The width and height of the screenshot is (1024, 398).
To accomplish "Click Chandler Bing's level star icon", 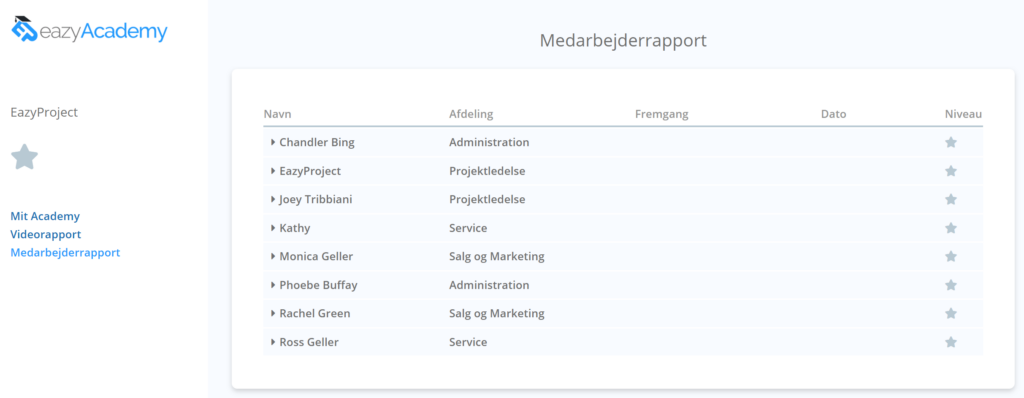I will [951, 142].
